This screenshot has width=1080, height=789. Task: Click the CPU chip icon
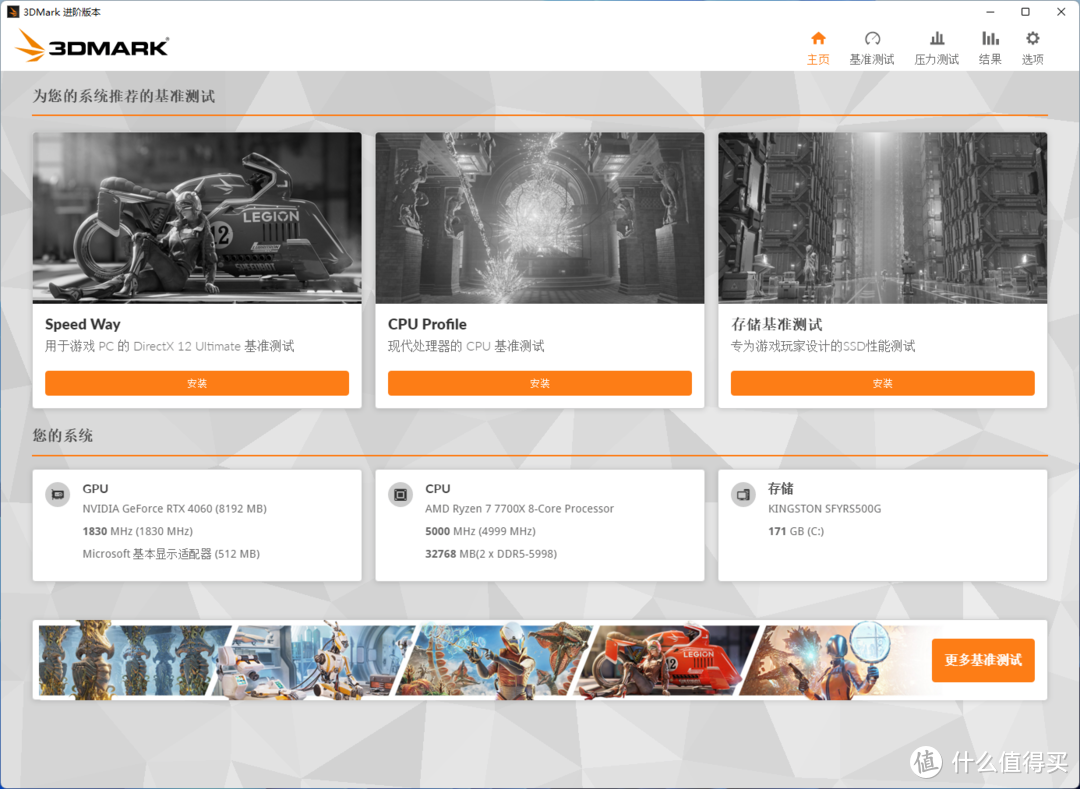(400, 494)
